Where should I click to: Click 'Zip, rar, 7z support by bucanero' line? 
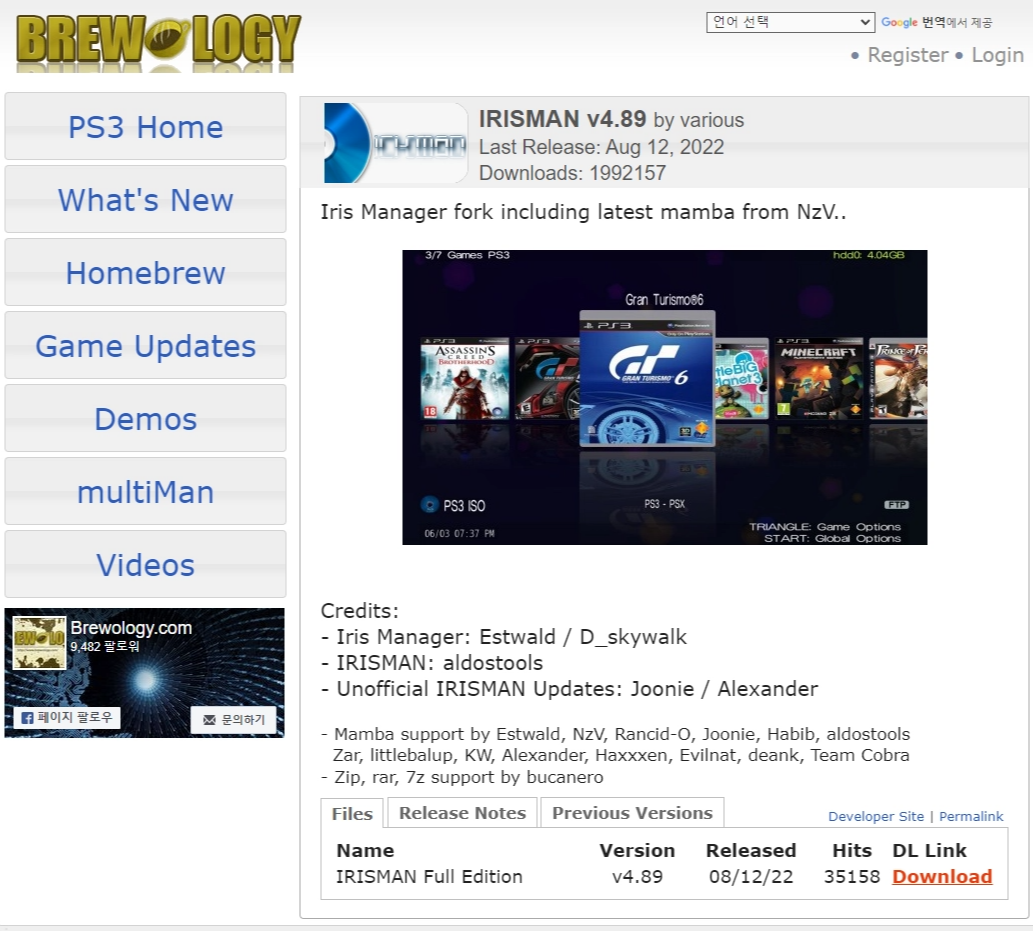point(462,777)
